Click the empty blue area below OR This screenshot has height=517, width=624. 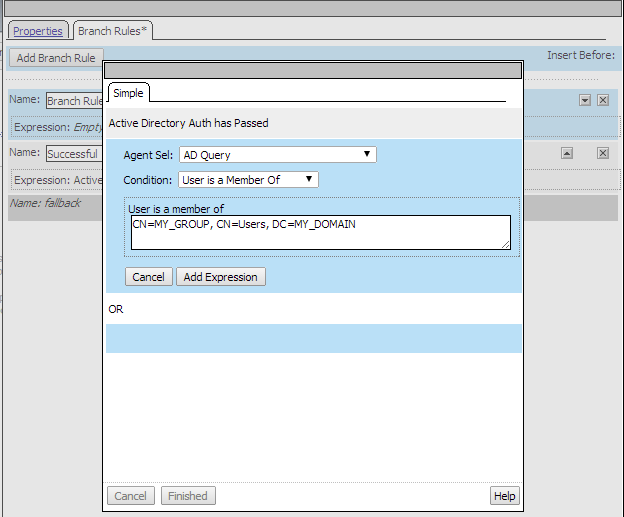(x=313, y=338)
